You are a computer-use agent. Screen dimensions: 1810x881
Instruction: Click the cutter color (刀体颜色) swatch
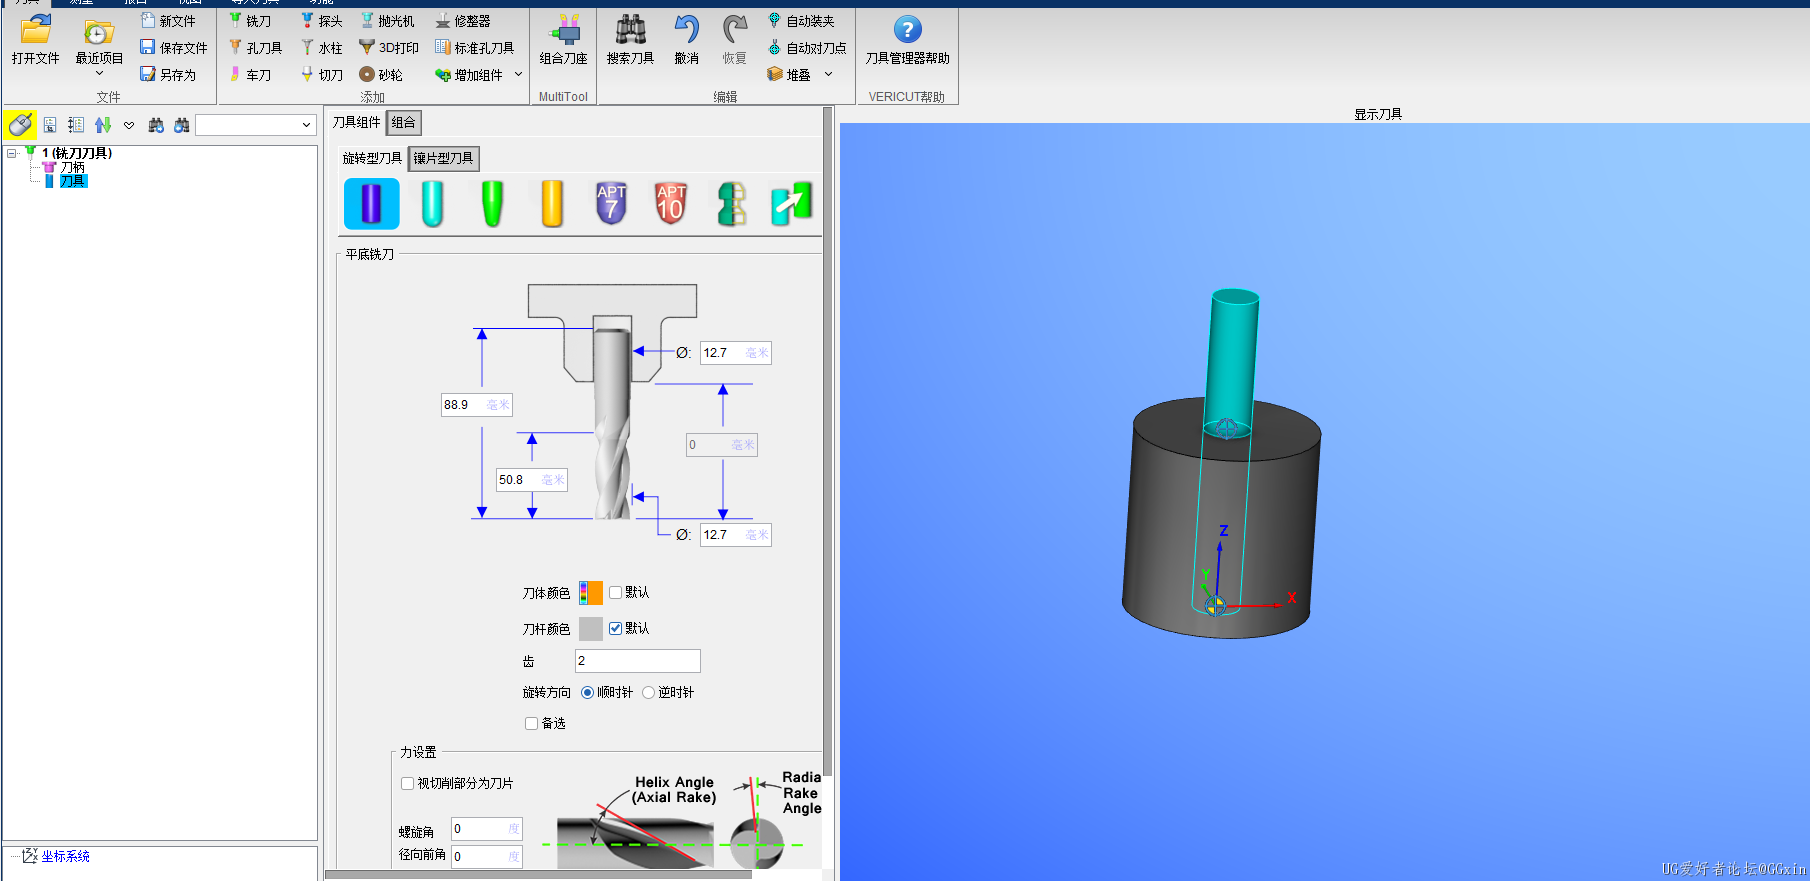[x=591, y=593]
